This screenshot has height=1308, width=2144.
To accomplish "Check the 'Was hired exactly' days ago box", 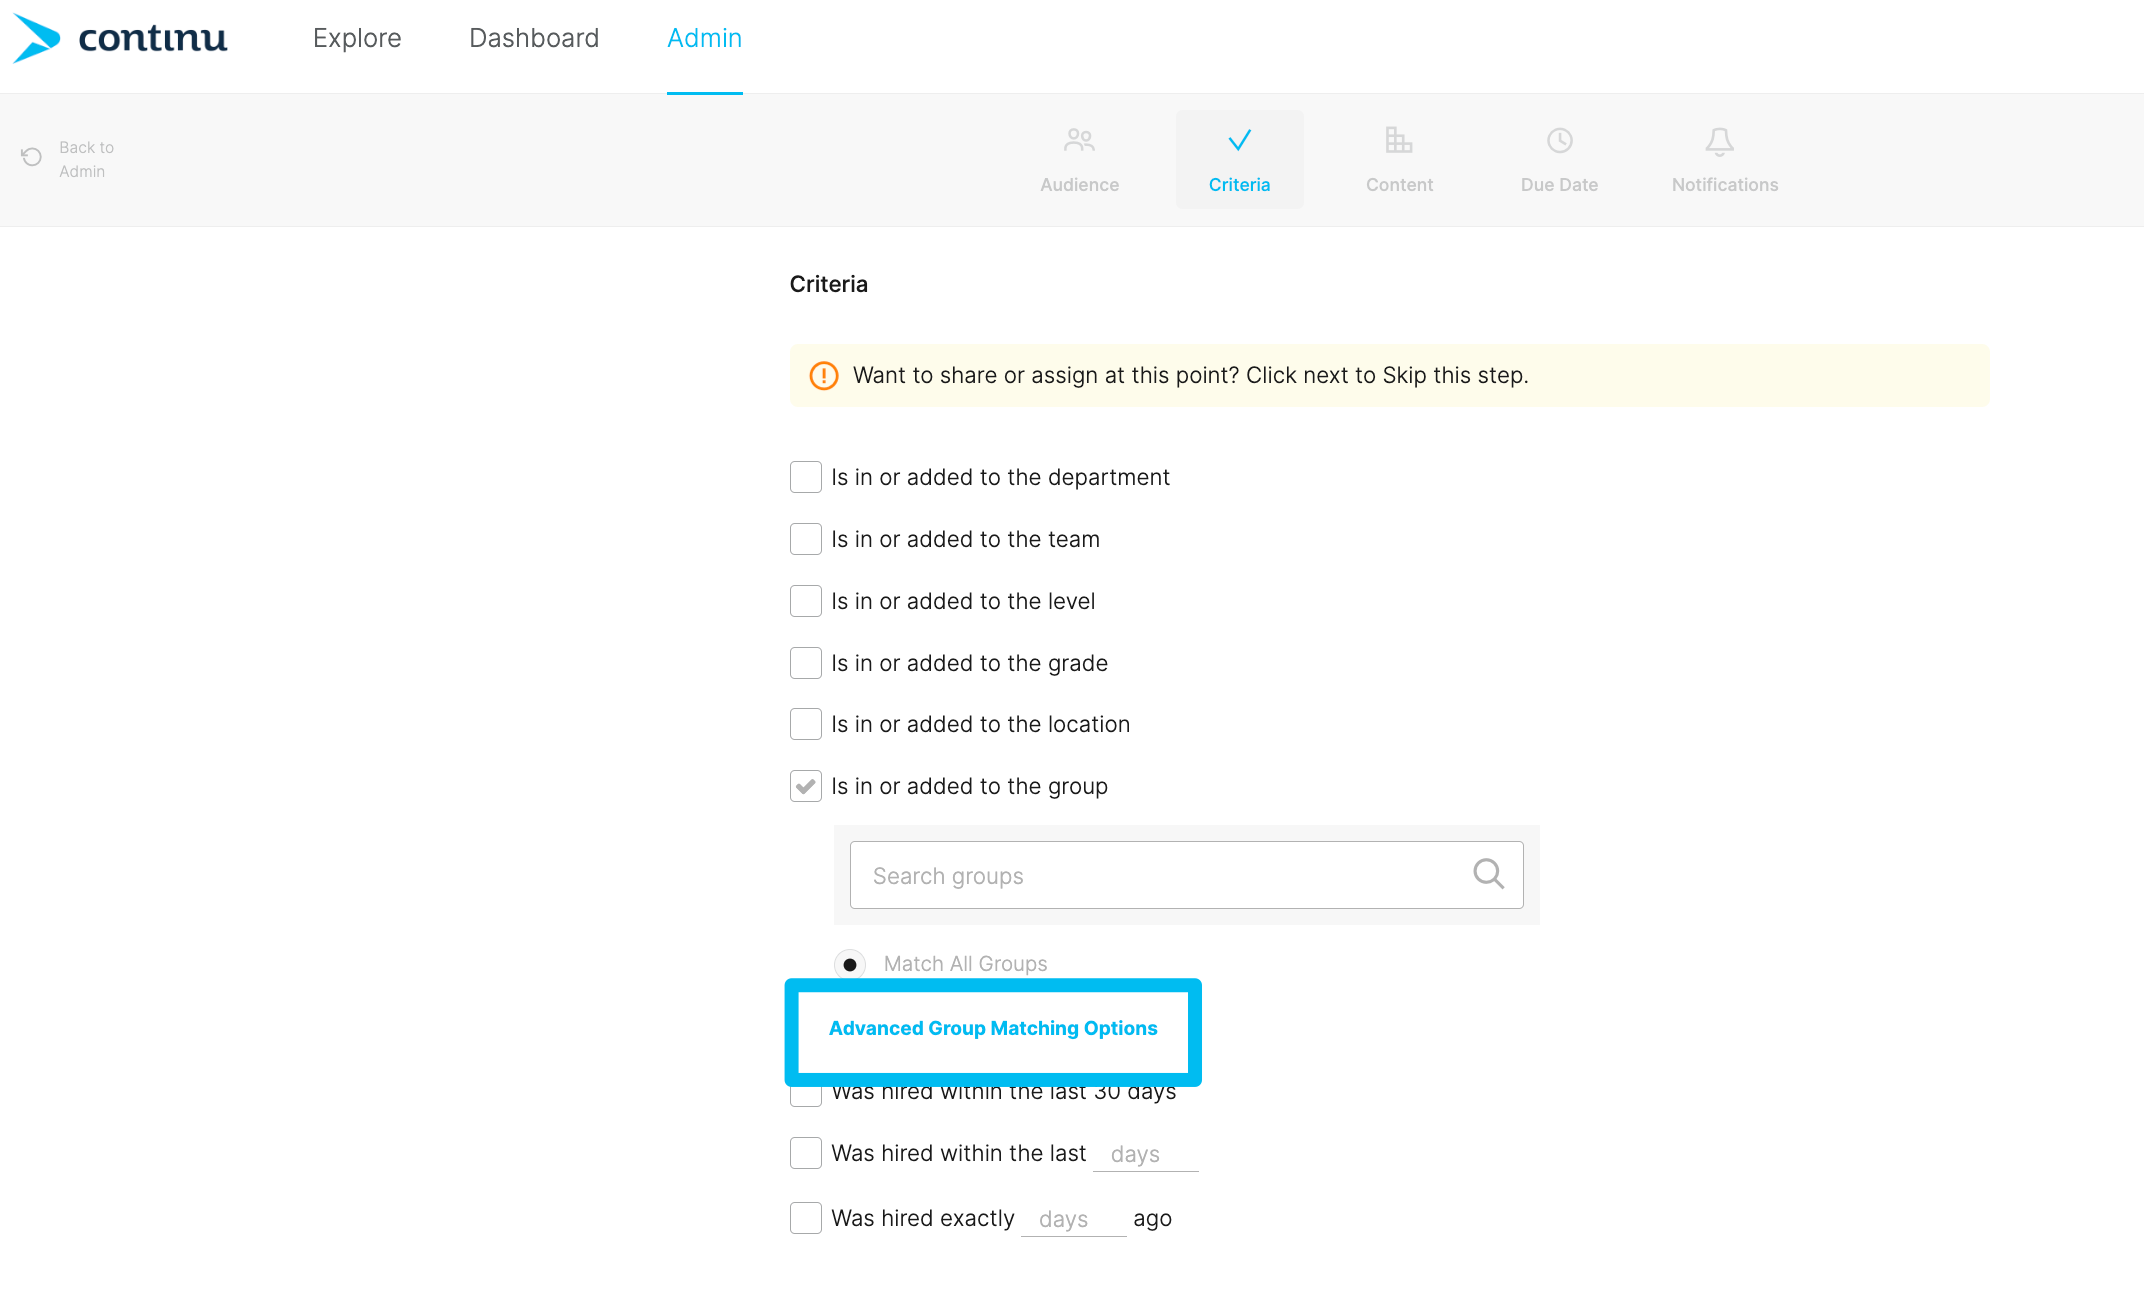I will tap(805, 1218).
